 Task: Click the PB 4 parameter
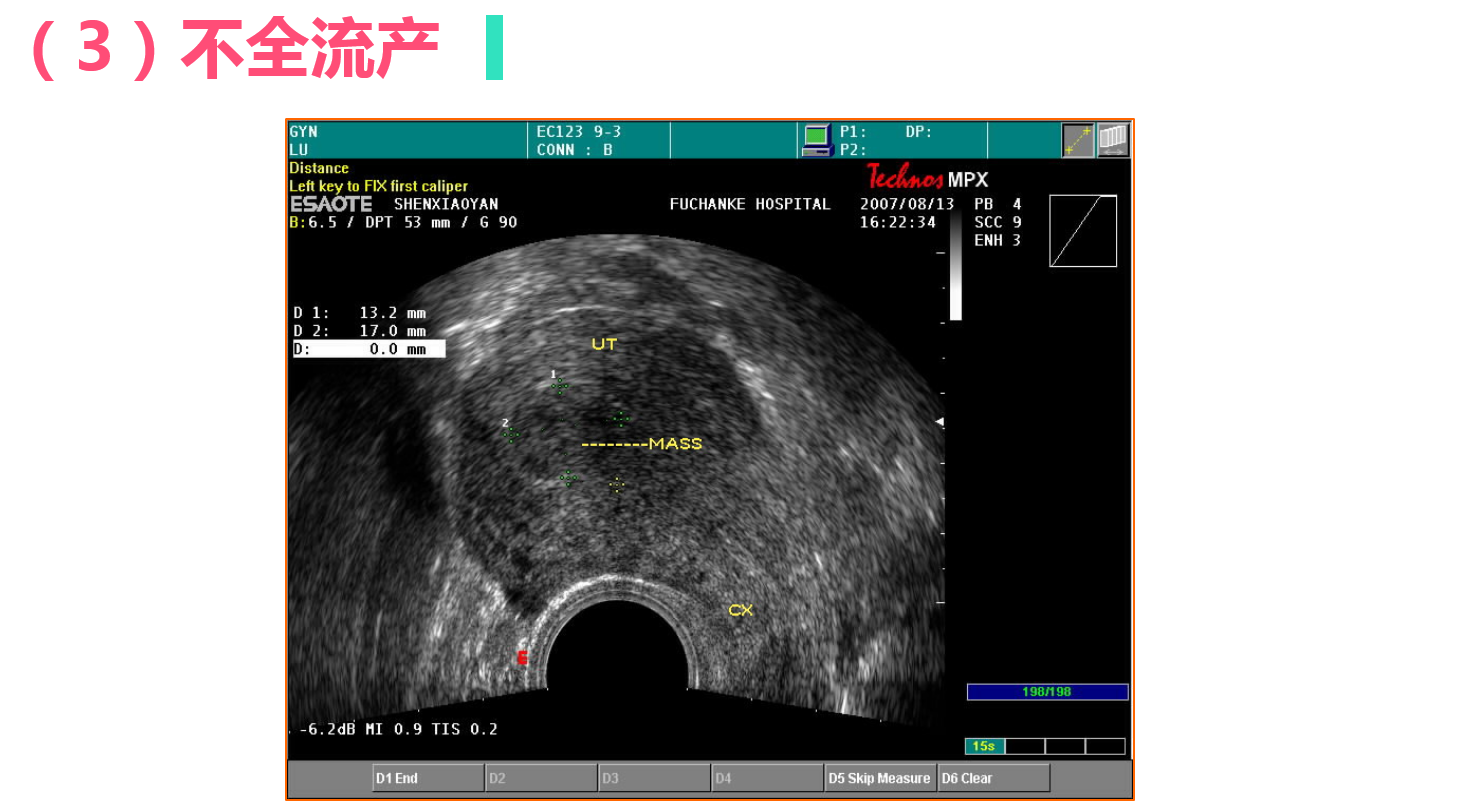(x=998, y=204)
